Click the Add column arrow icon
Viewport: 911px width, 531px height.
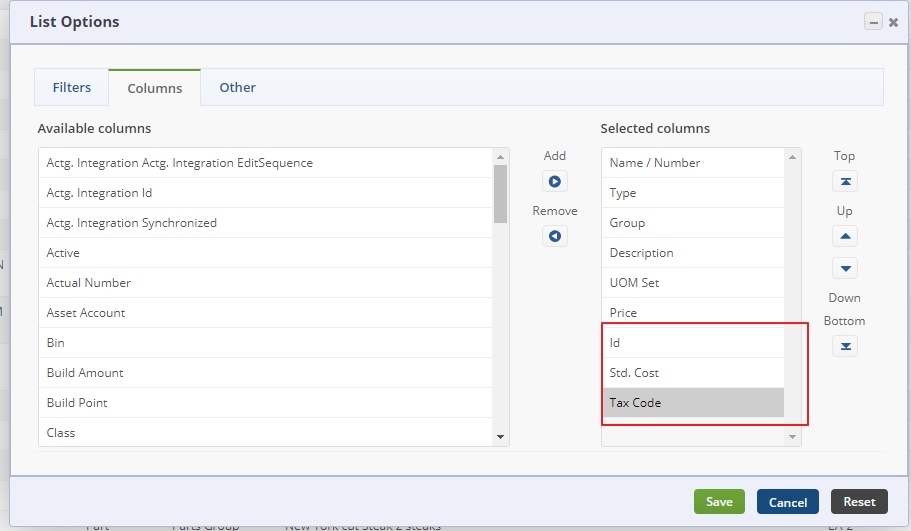click(555, 182)
